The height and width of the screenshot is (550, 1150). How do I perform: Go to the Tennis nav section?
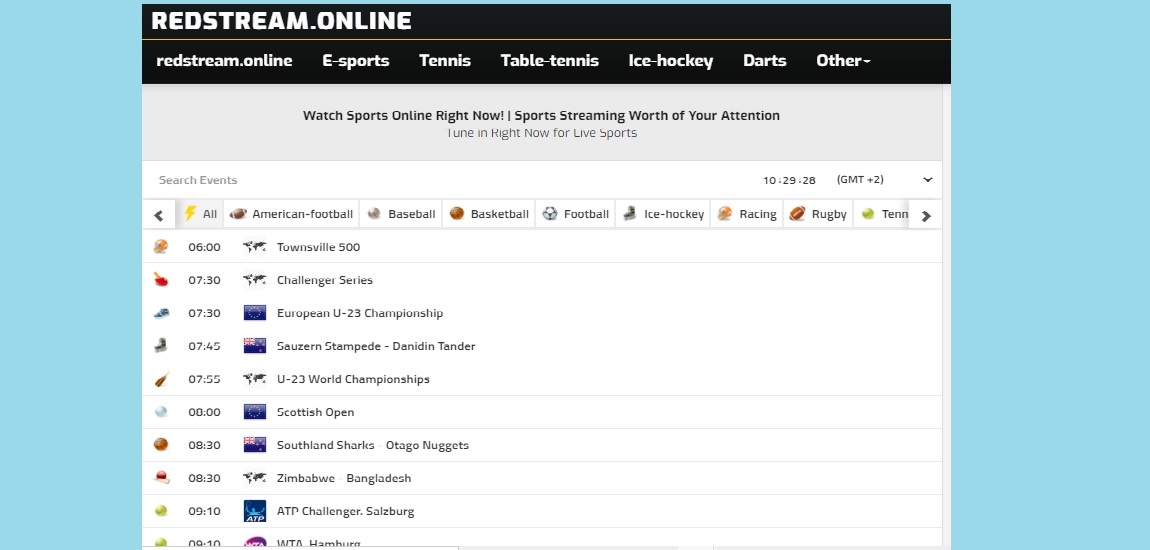click(444, 61)
